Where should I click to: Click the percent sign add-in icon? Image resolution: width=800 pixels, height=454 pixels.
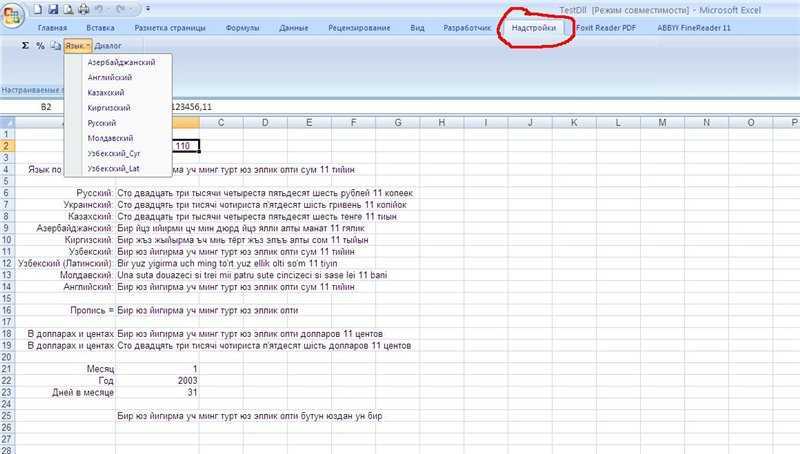click(x=40, y=45)
